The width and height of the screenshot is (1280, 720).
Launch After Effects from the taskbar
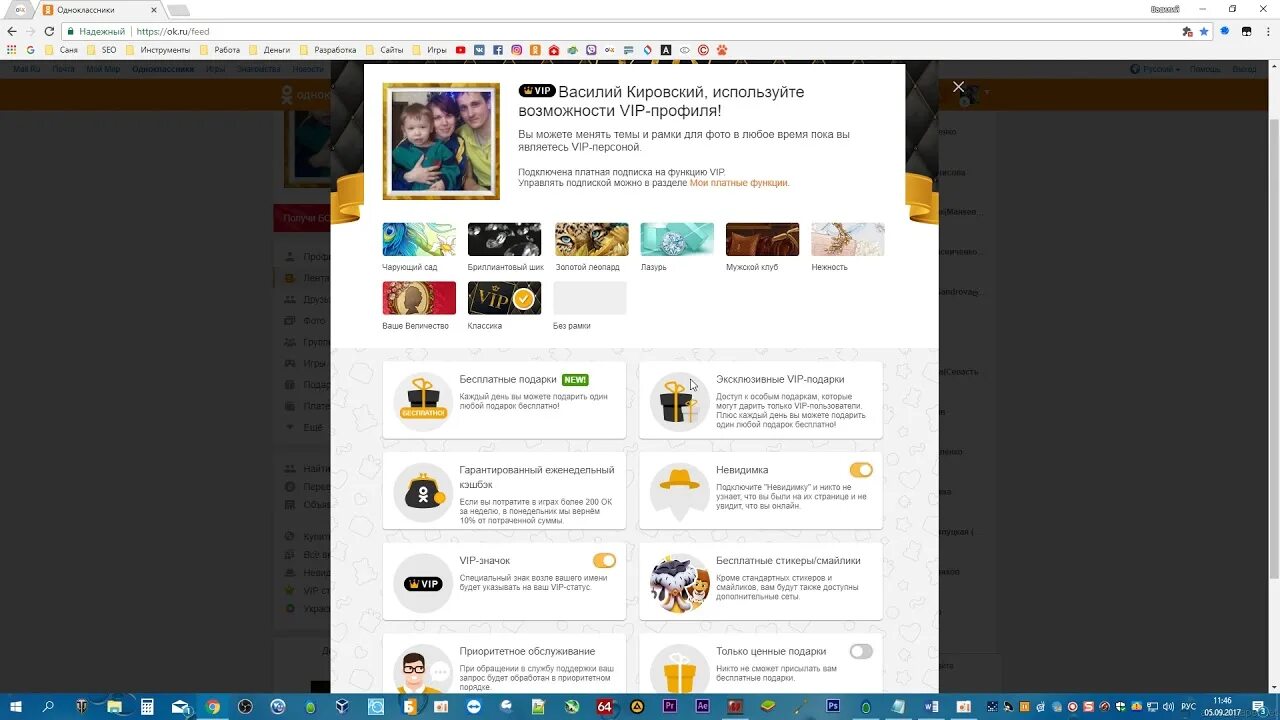(x=702, y=706)
